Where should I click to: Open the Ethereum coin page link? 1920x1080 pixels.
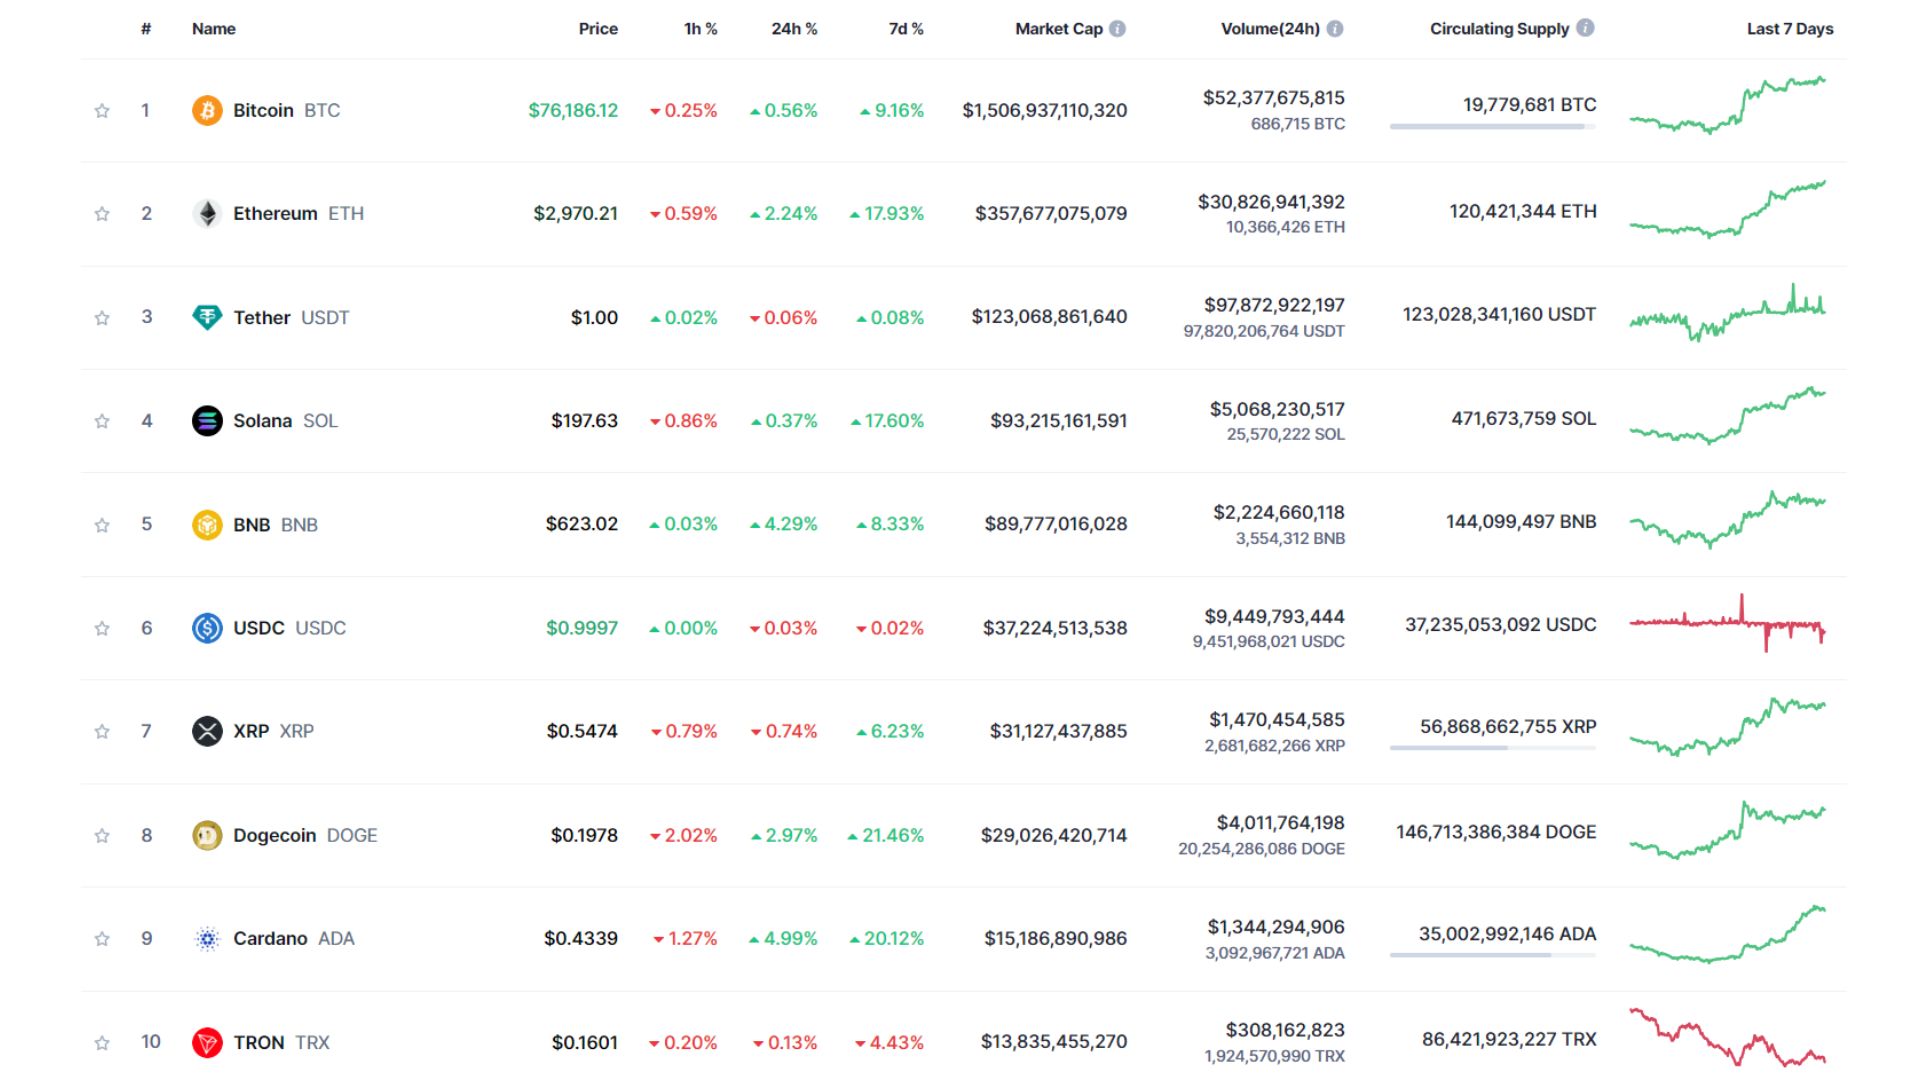click(276, 213)
